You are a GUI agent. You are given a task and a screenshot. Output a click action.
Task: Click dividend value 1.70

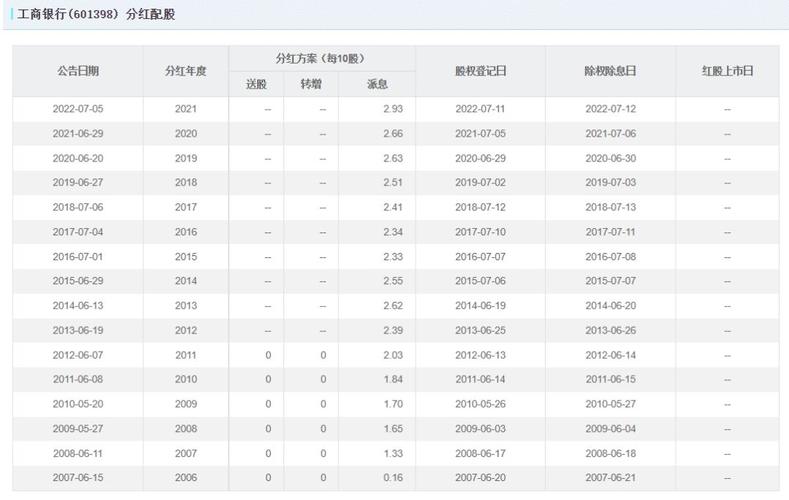tap(393, 404)
